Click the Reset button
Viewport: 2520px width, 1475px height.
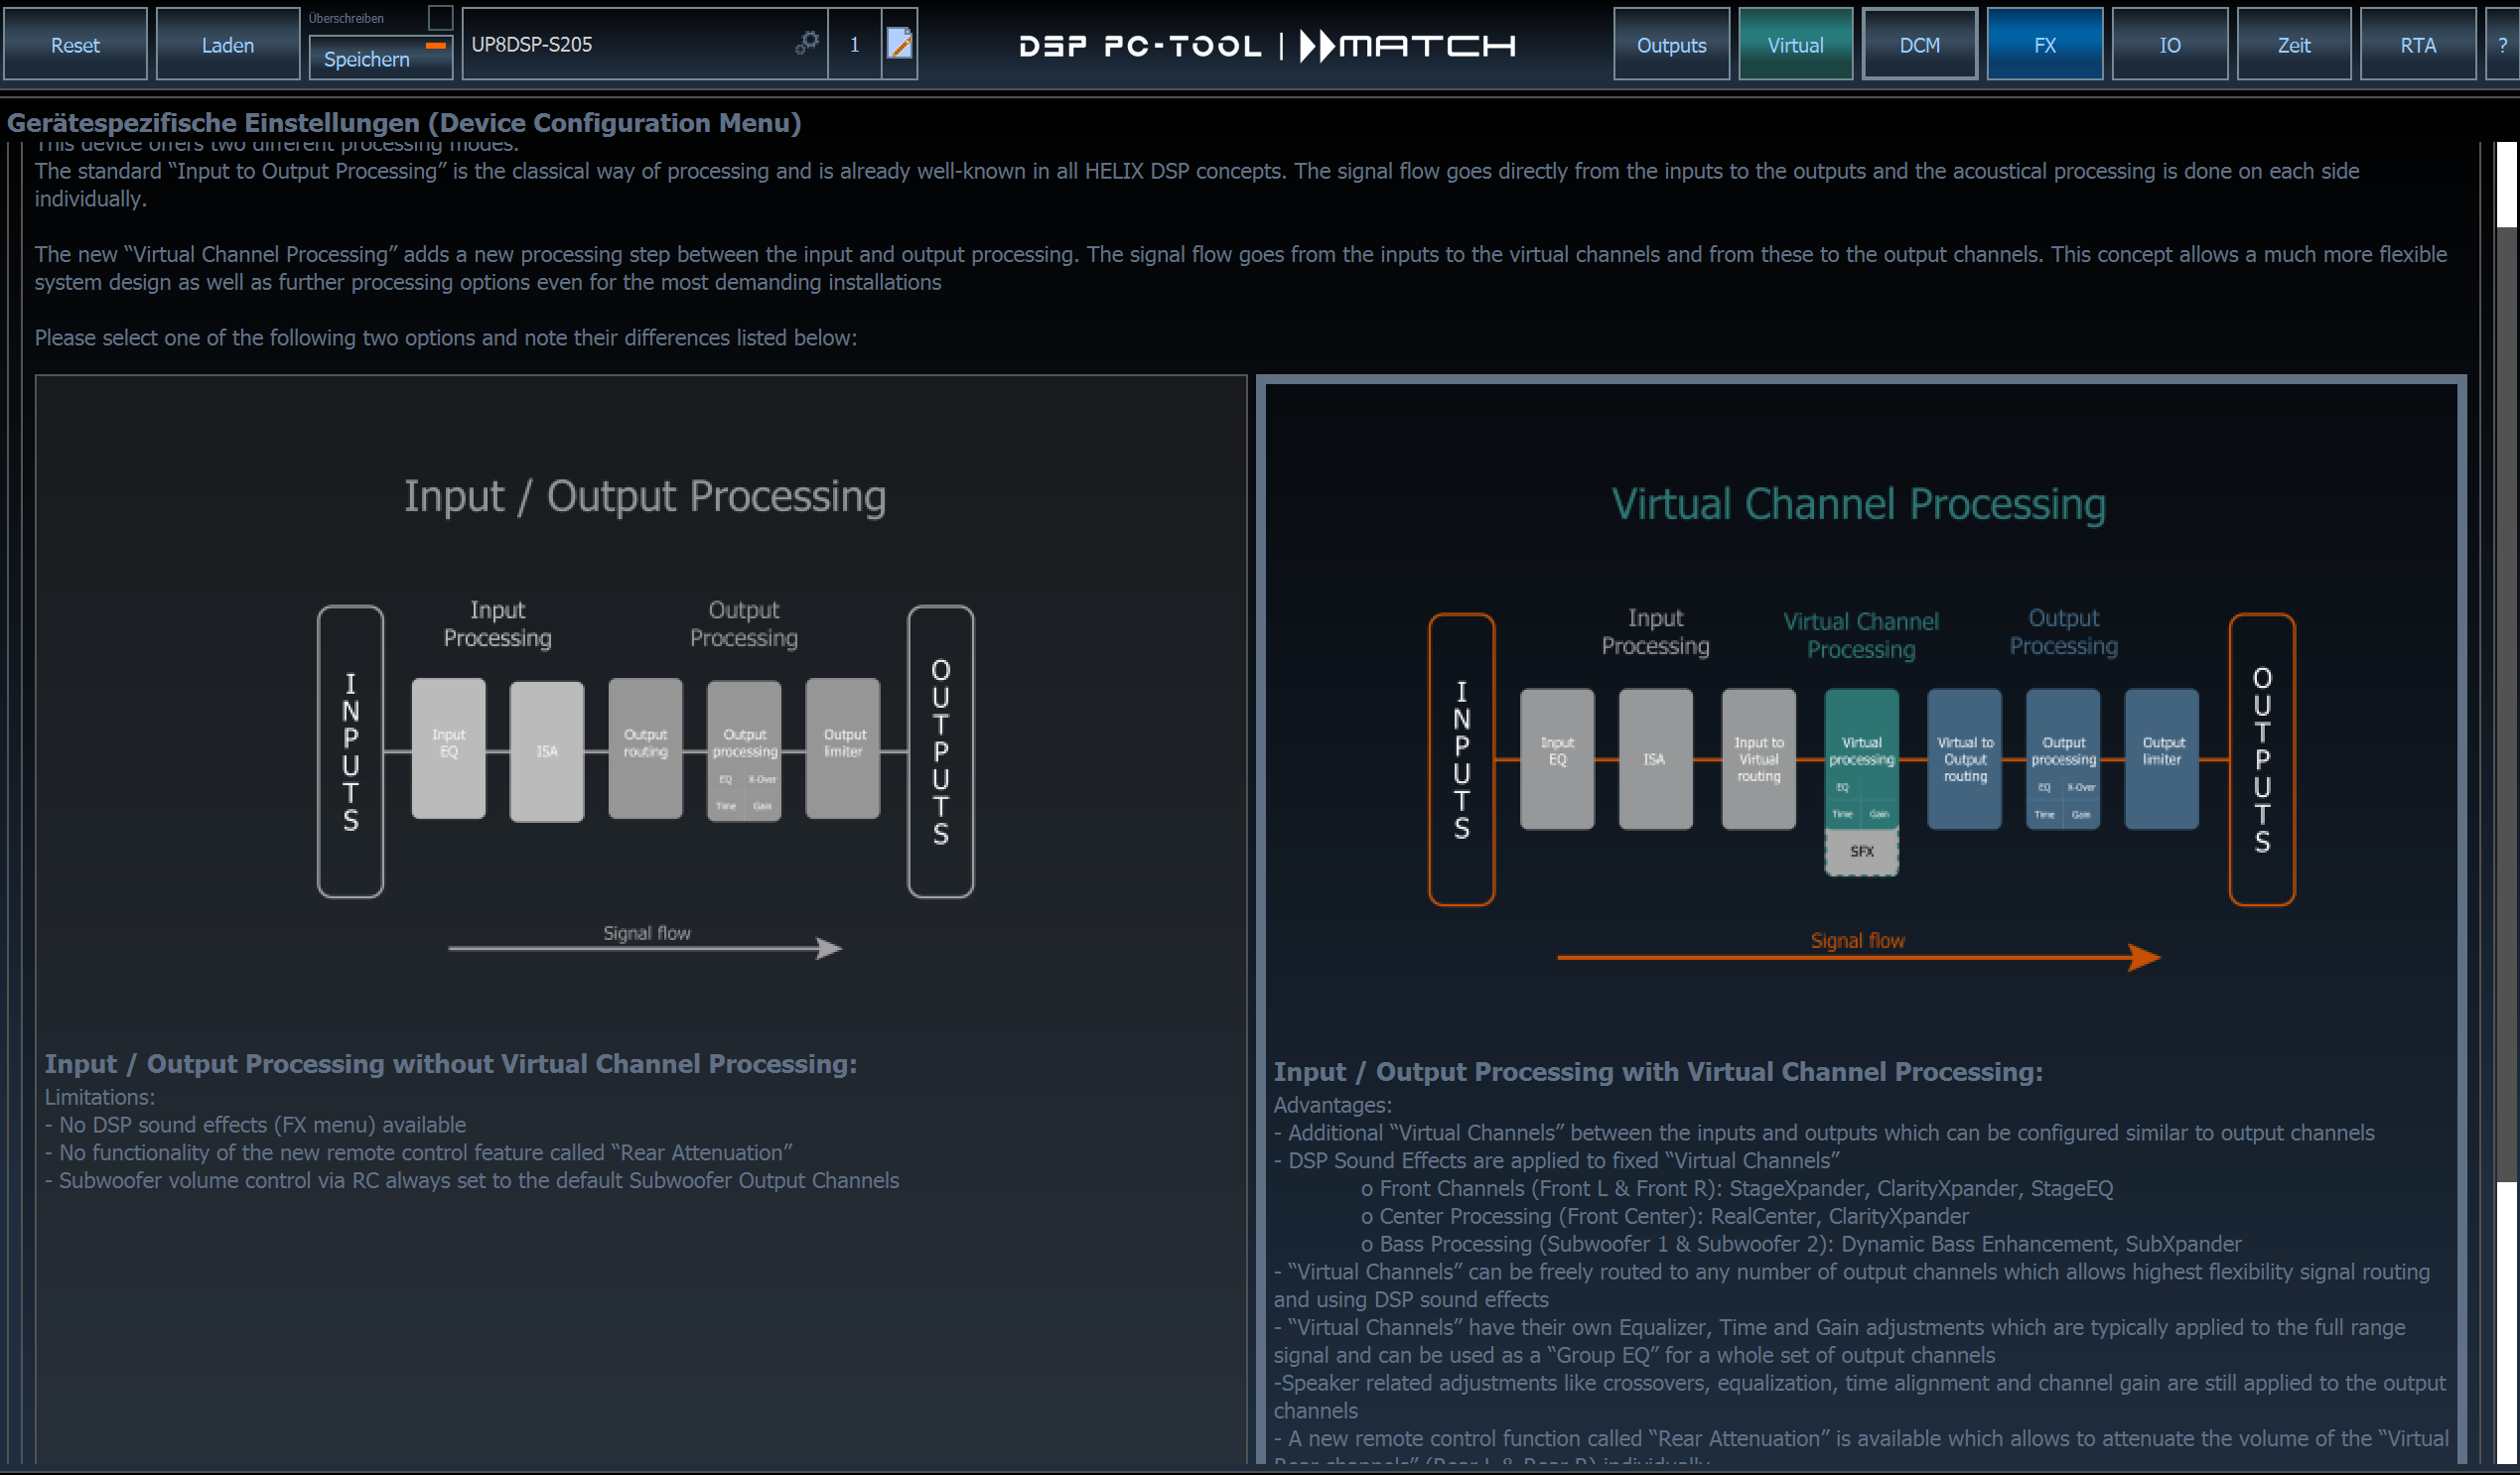coord(75,45)
